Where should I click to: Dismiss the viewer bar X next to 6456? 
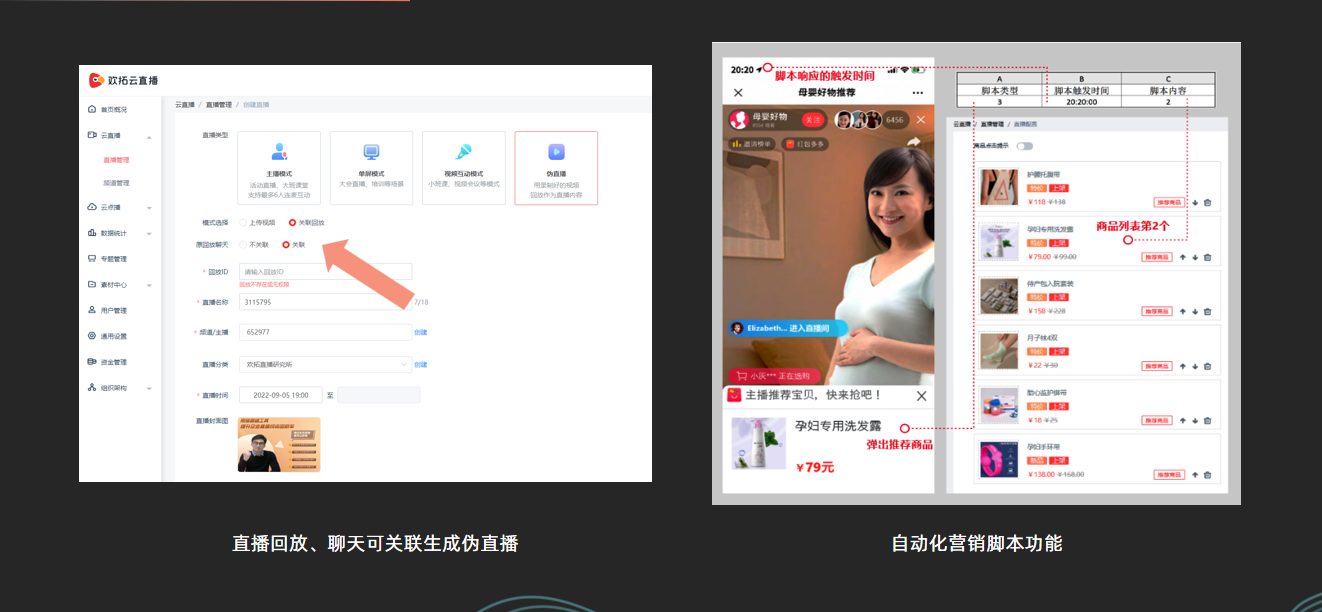pyautogui.click(x=921, y=120)
